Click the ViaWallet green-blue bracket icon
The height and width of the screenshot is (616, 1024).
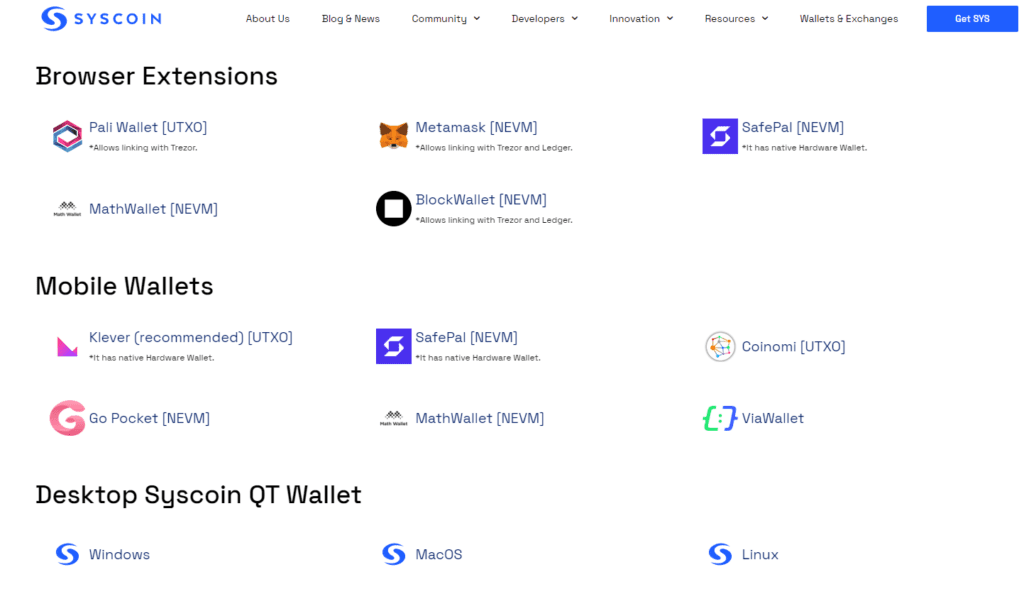(x=720, y=418)
